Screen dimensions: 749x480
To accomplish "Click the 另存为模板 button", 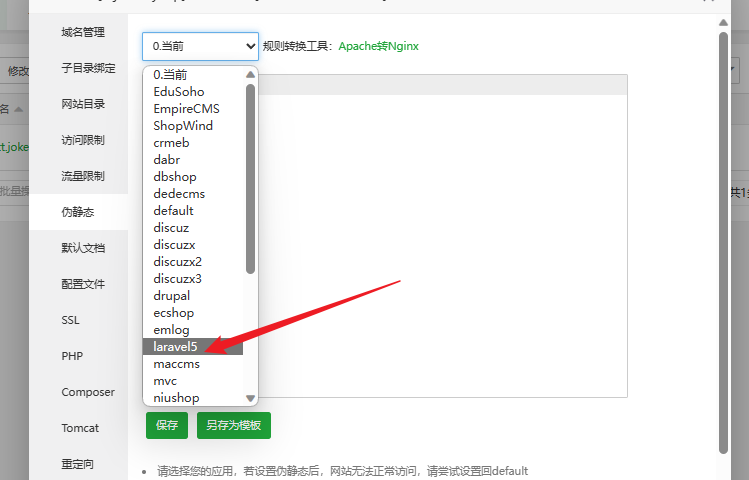I will (234, 425).
